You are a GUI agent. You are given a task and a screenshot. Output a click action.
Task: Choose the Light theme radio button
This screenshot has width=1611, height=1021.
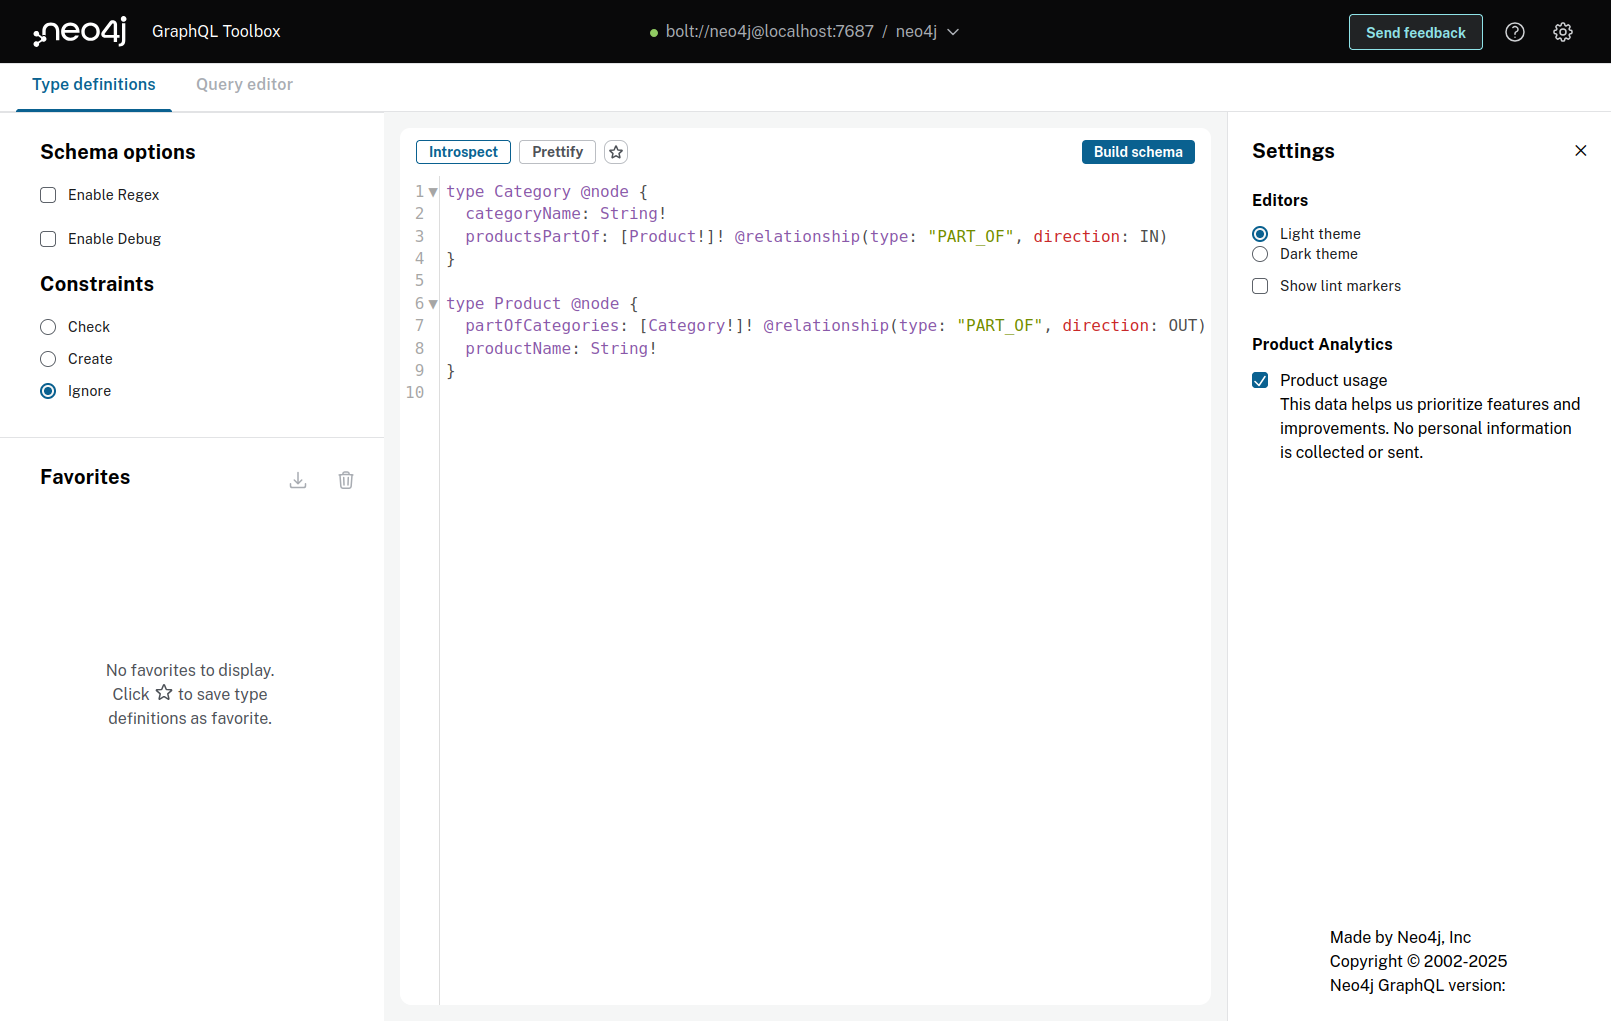1260,234
